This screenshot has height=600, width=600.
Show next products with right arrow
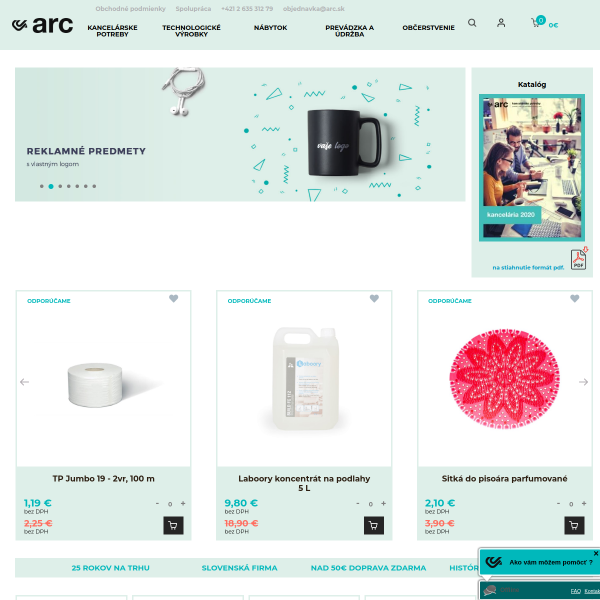tap(583, 382)
